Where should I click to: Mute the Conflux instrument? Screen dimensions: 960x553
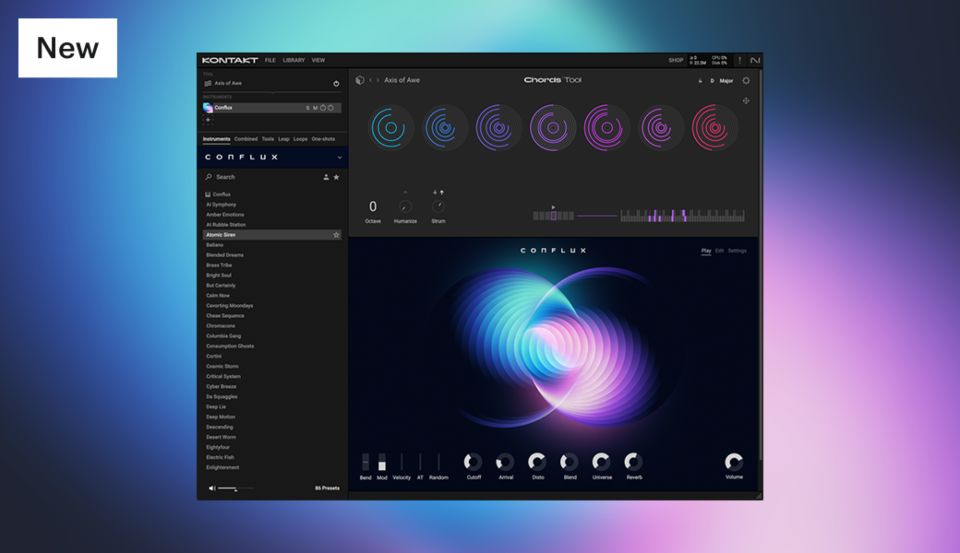(x=315, y=108)
